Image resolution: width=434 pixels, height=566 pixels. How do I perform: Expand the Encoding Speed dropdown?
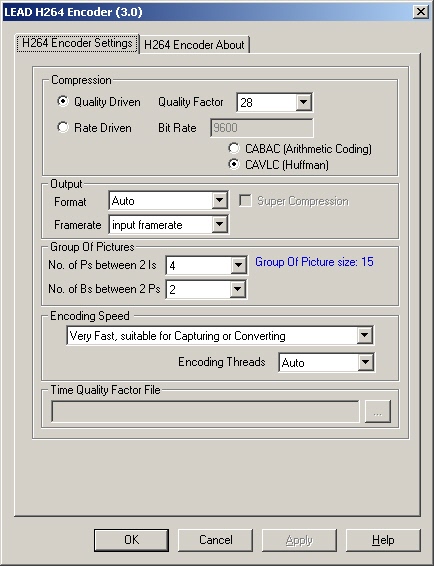pyautogui.click(x=365, y=335)
